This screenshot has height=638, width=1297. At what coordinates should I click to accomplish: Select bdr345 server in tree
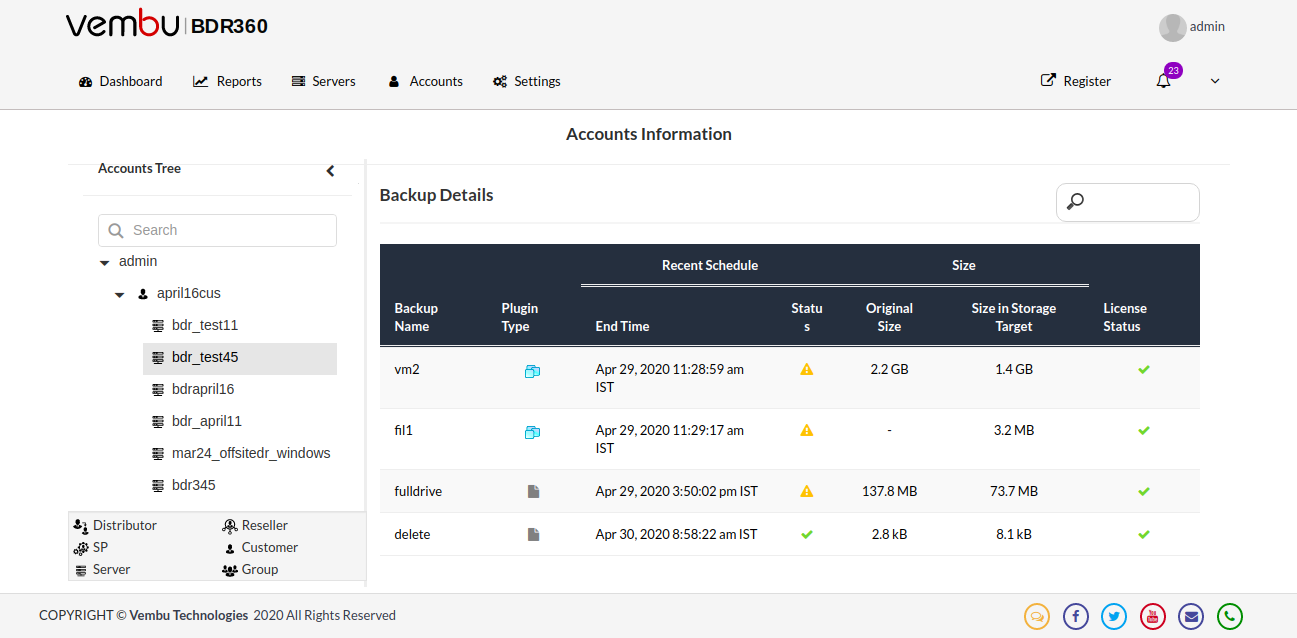[194, 485]
